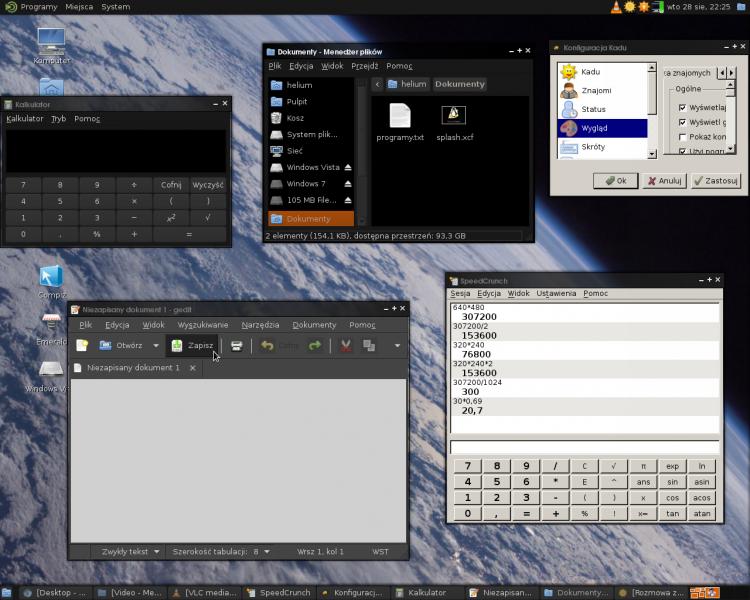Enable the Pokaż checkbox in Kadu settings
Screen dimensions: 750x600
click(x=683, y=137)
